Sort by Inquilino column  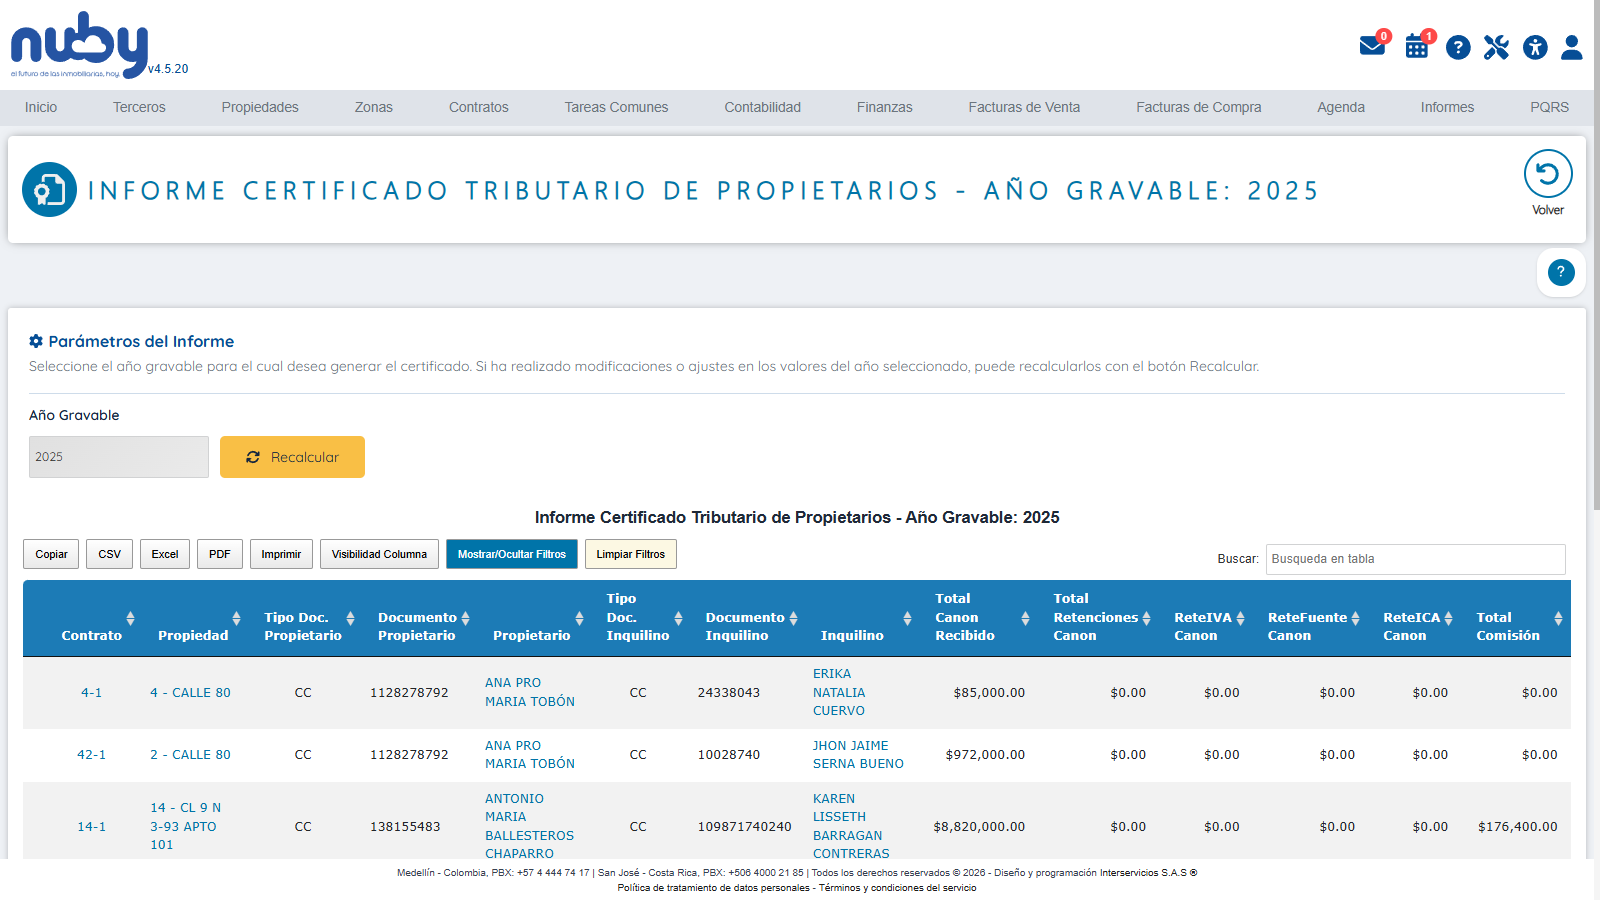907,618
